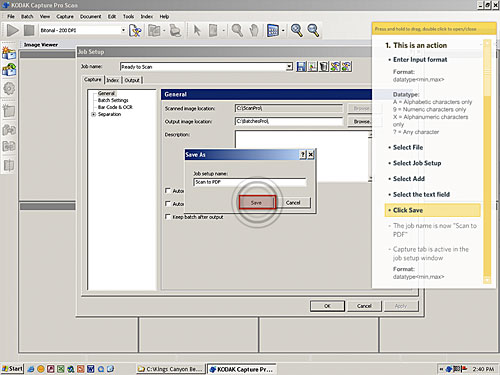This screenshot has width=500, height=375.
Task: Select General in the Capture tree
Action: click(x=106, y=93)
